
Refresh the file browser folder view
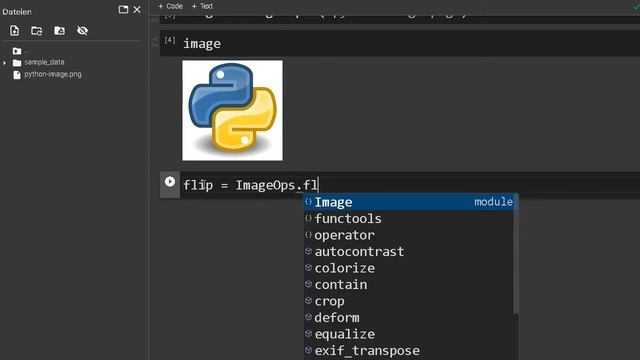[x=37, y=31]
